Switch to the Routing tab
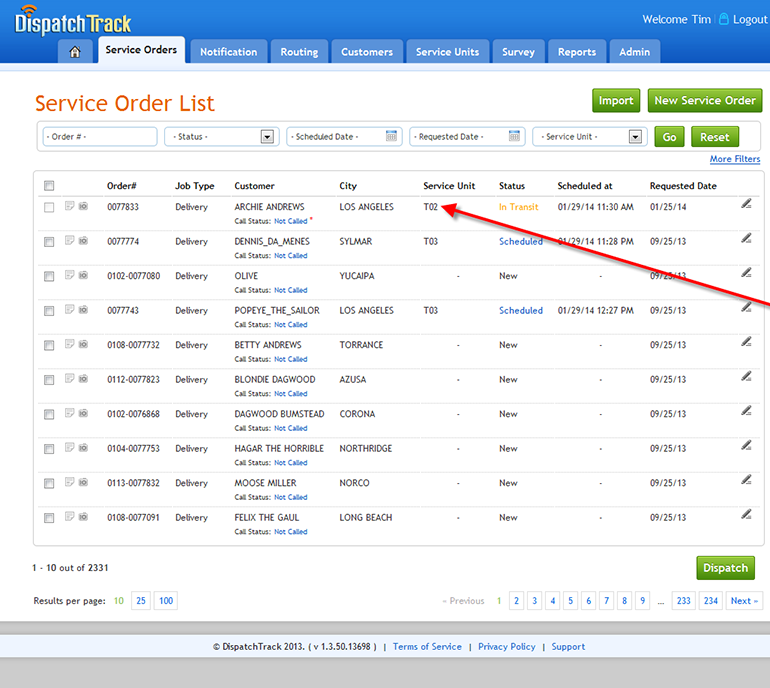Viewport: 770px width, 688px height. pyautogui.click(x=299, y=52)
